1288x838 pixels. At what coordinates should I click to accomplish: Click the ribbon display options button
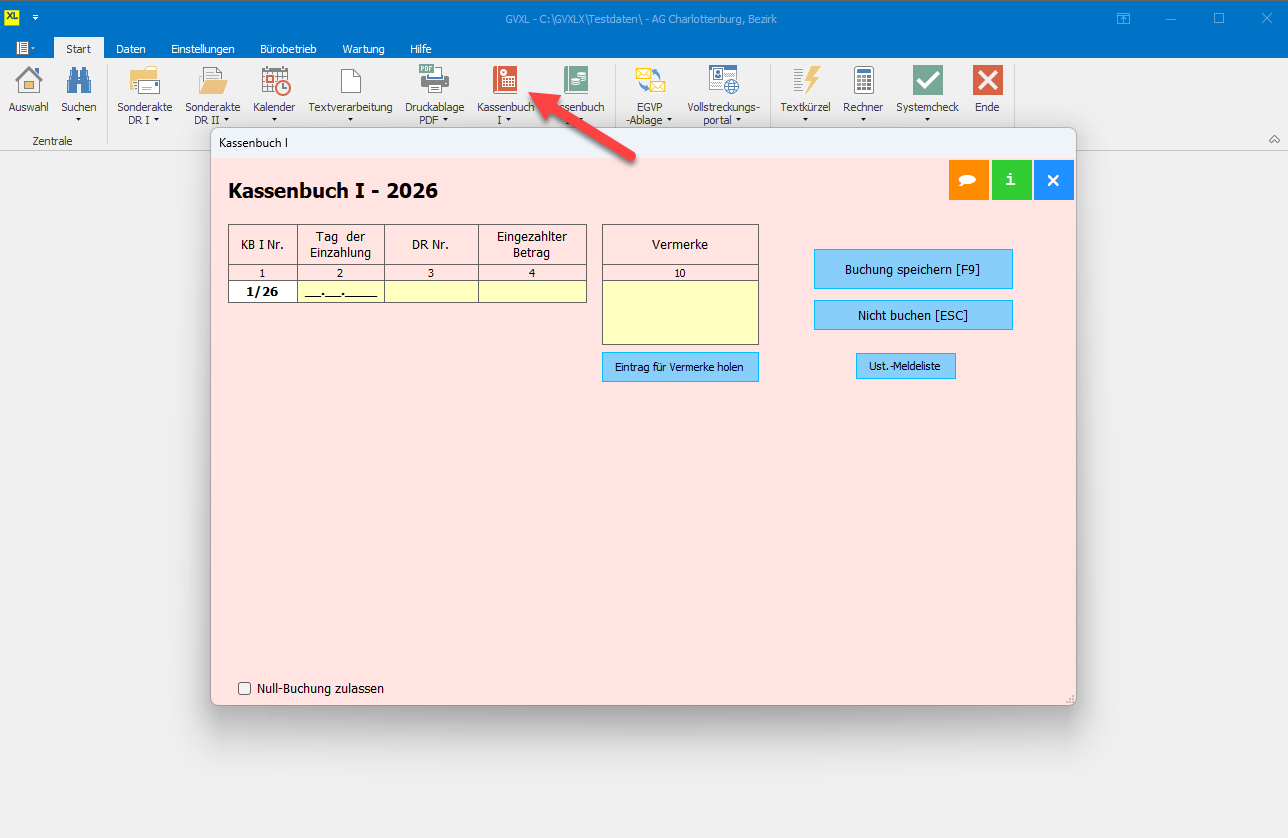pos(1124,18)
